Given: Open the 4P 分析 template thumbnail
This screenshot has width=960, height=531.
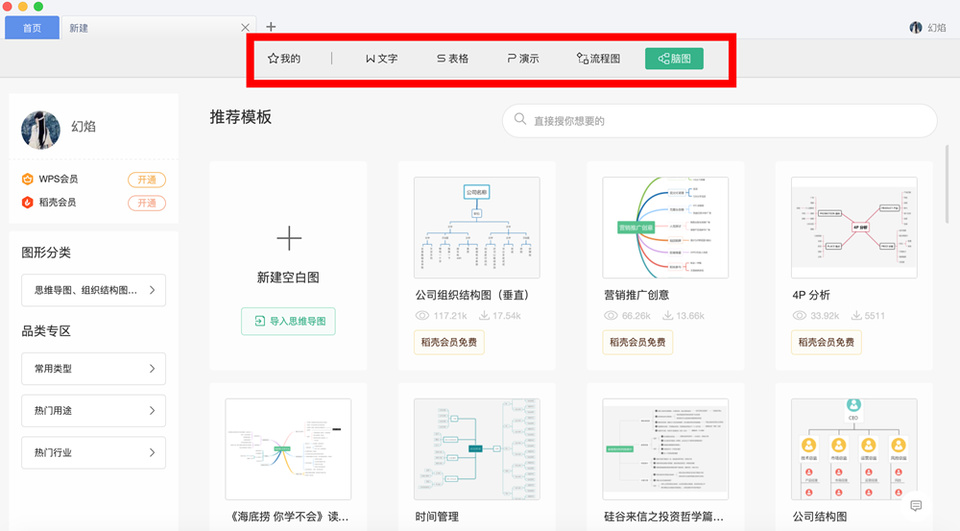Looking at the screenshot, I should click(x=854, y=228).
